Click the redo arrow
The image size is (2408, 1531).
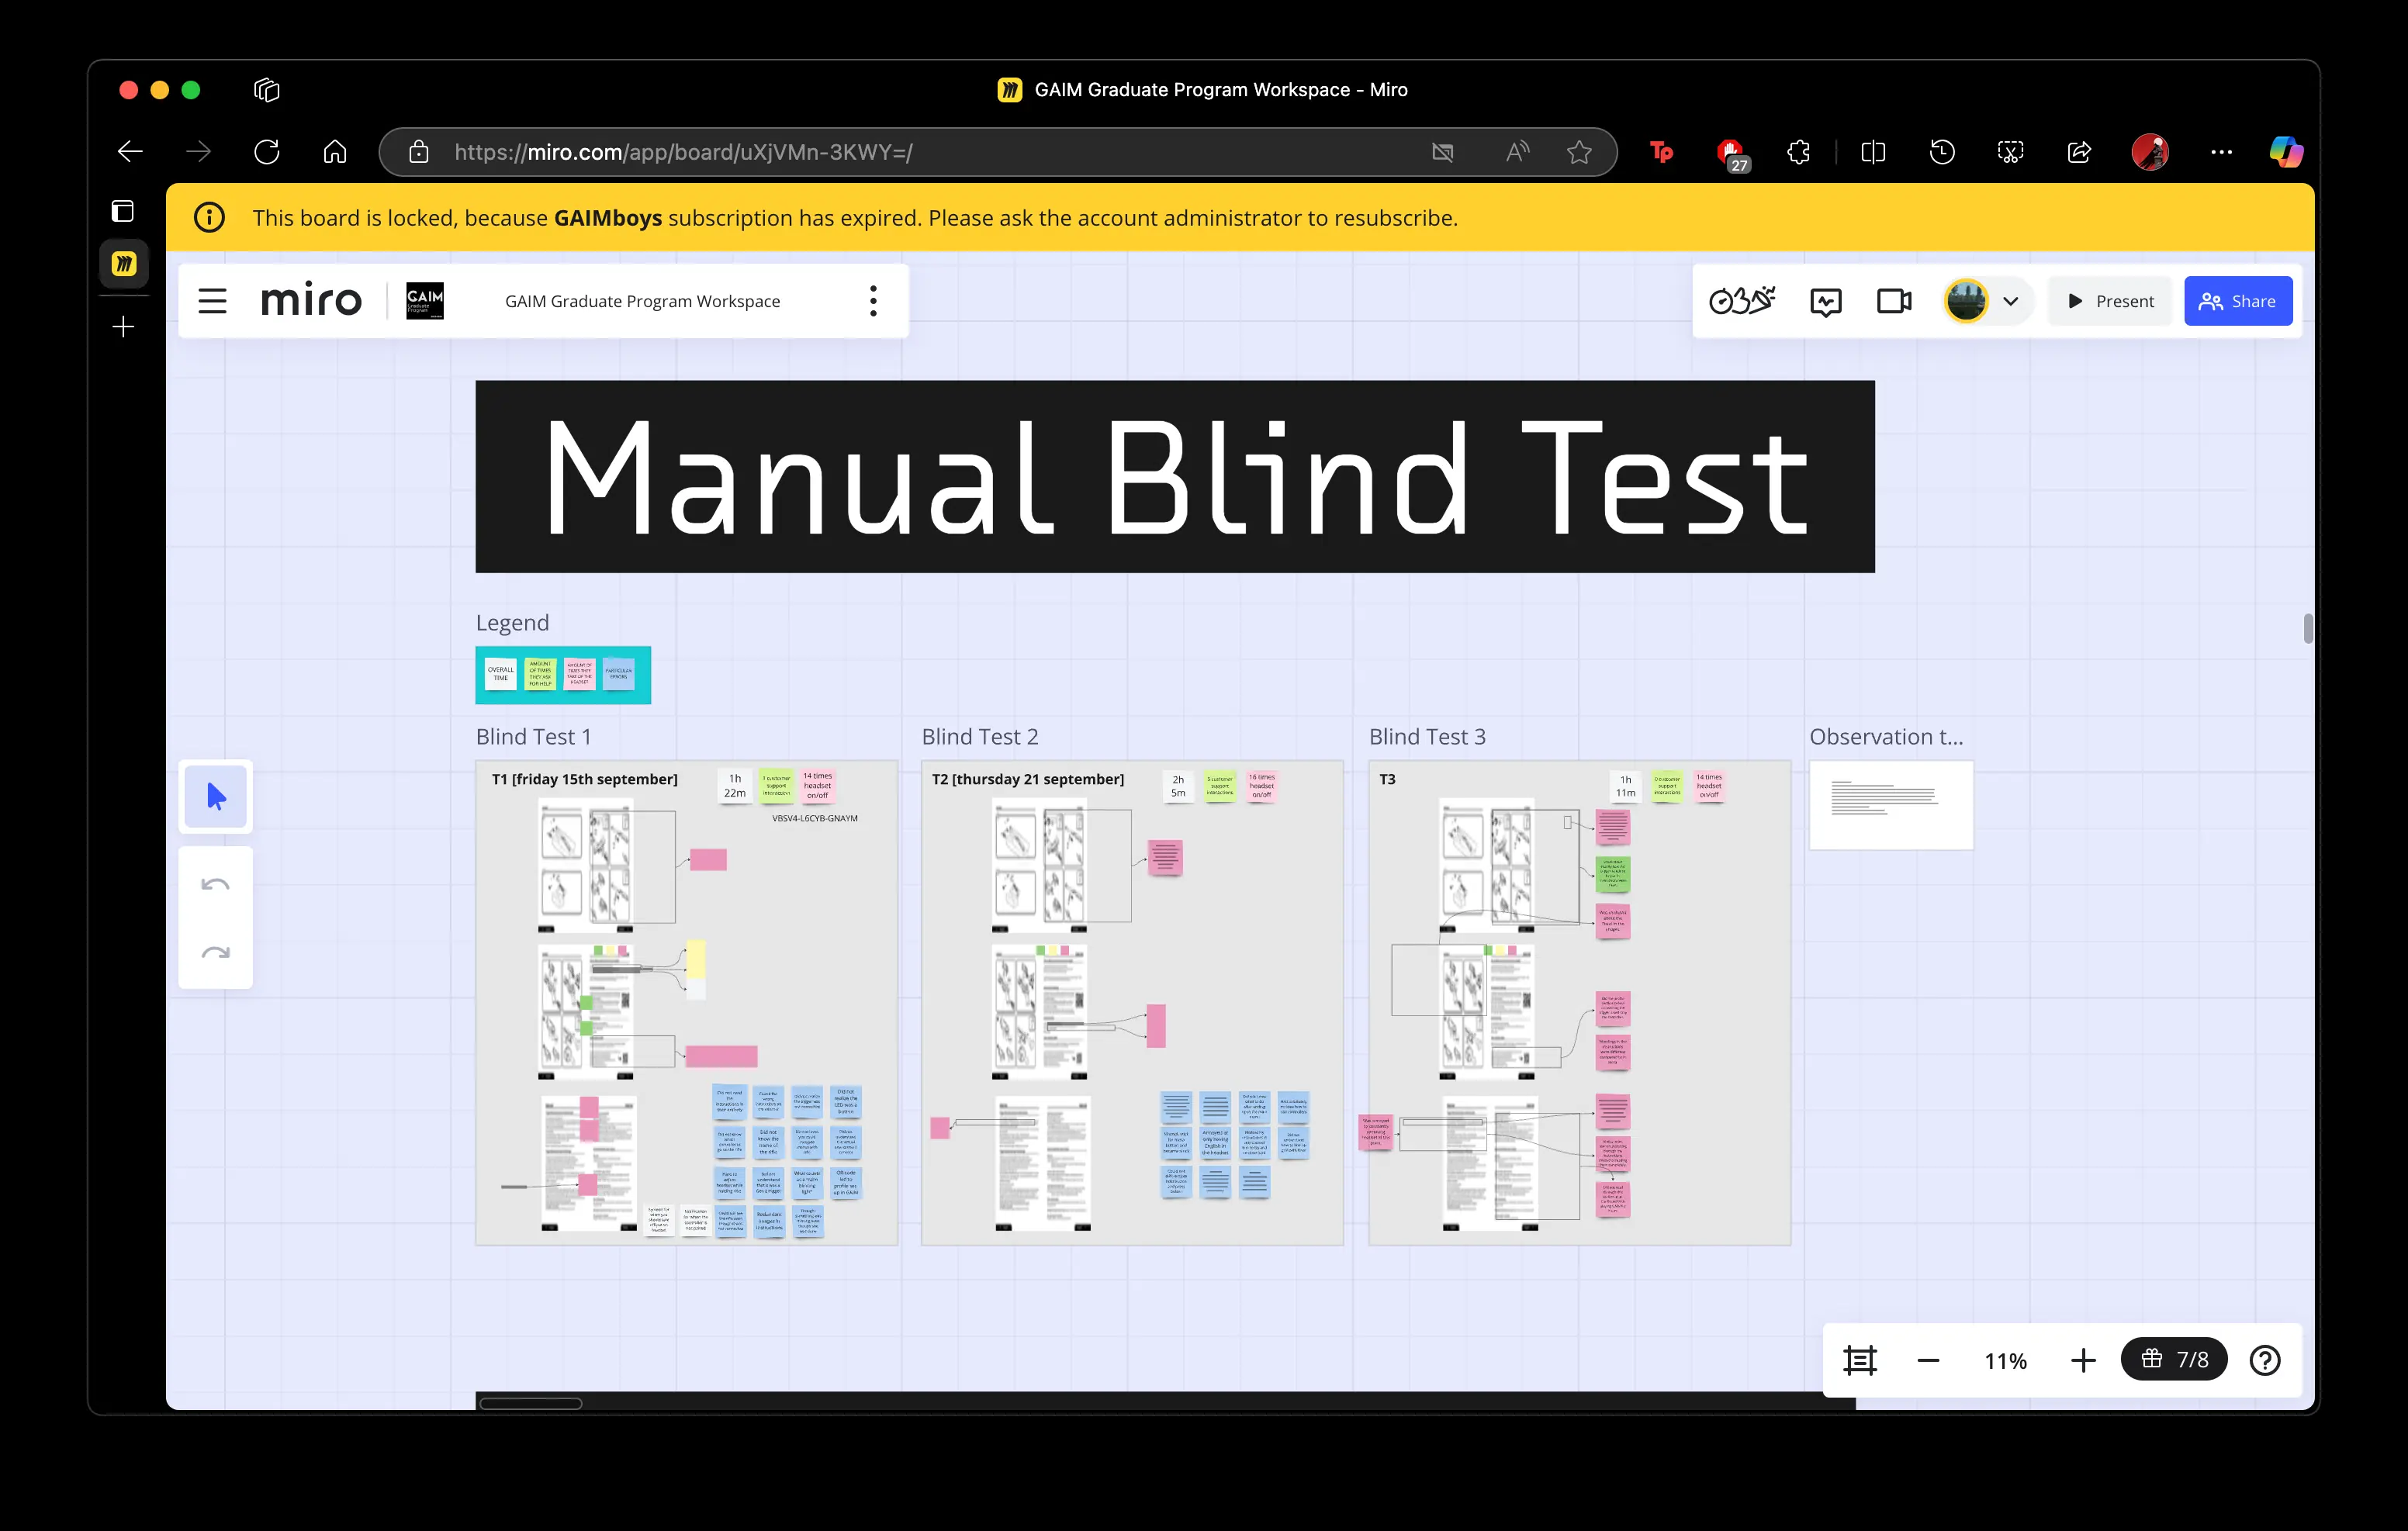tap(216, 952)
